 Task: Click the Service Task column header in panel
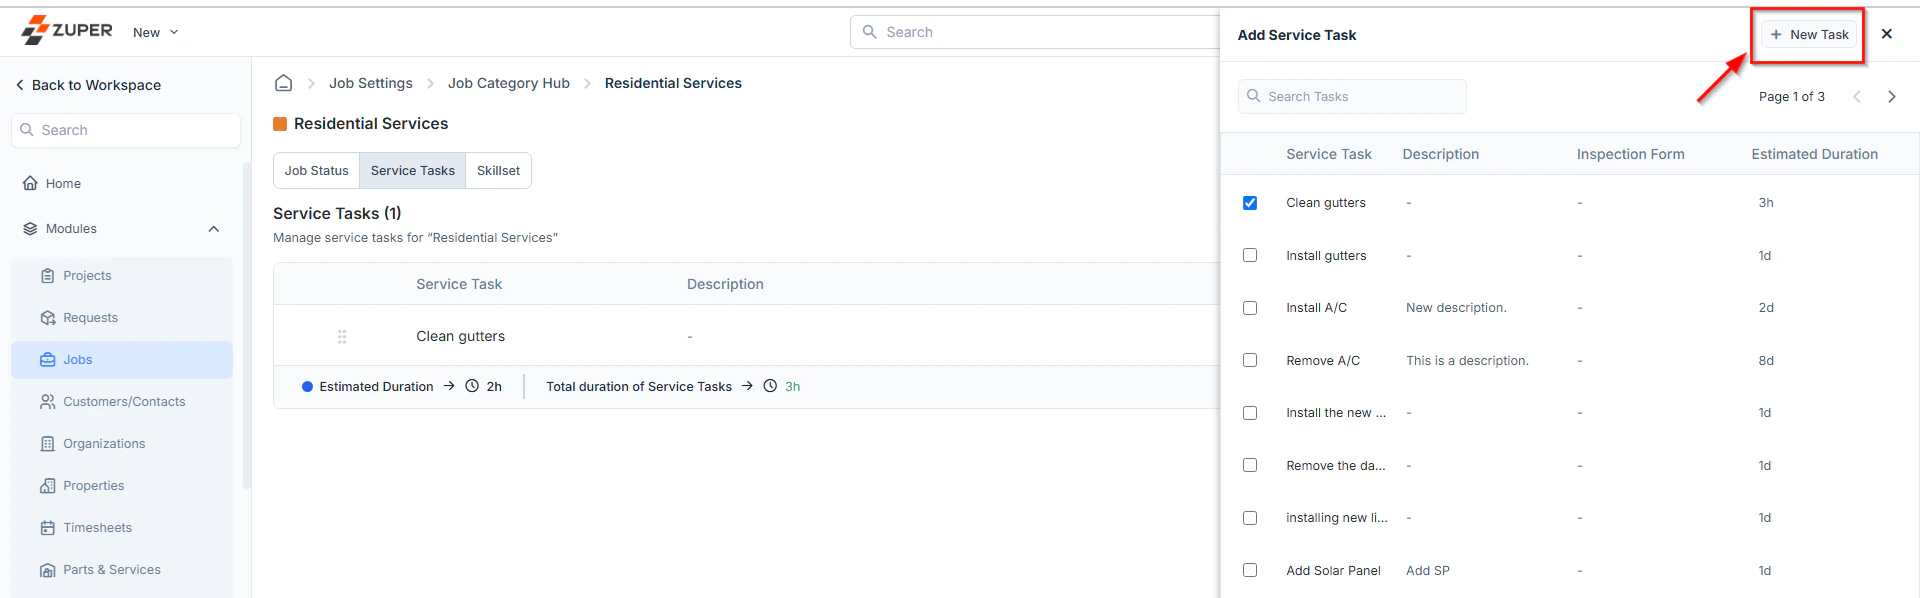[1329, 154]
